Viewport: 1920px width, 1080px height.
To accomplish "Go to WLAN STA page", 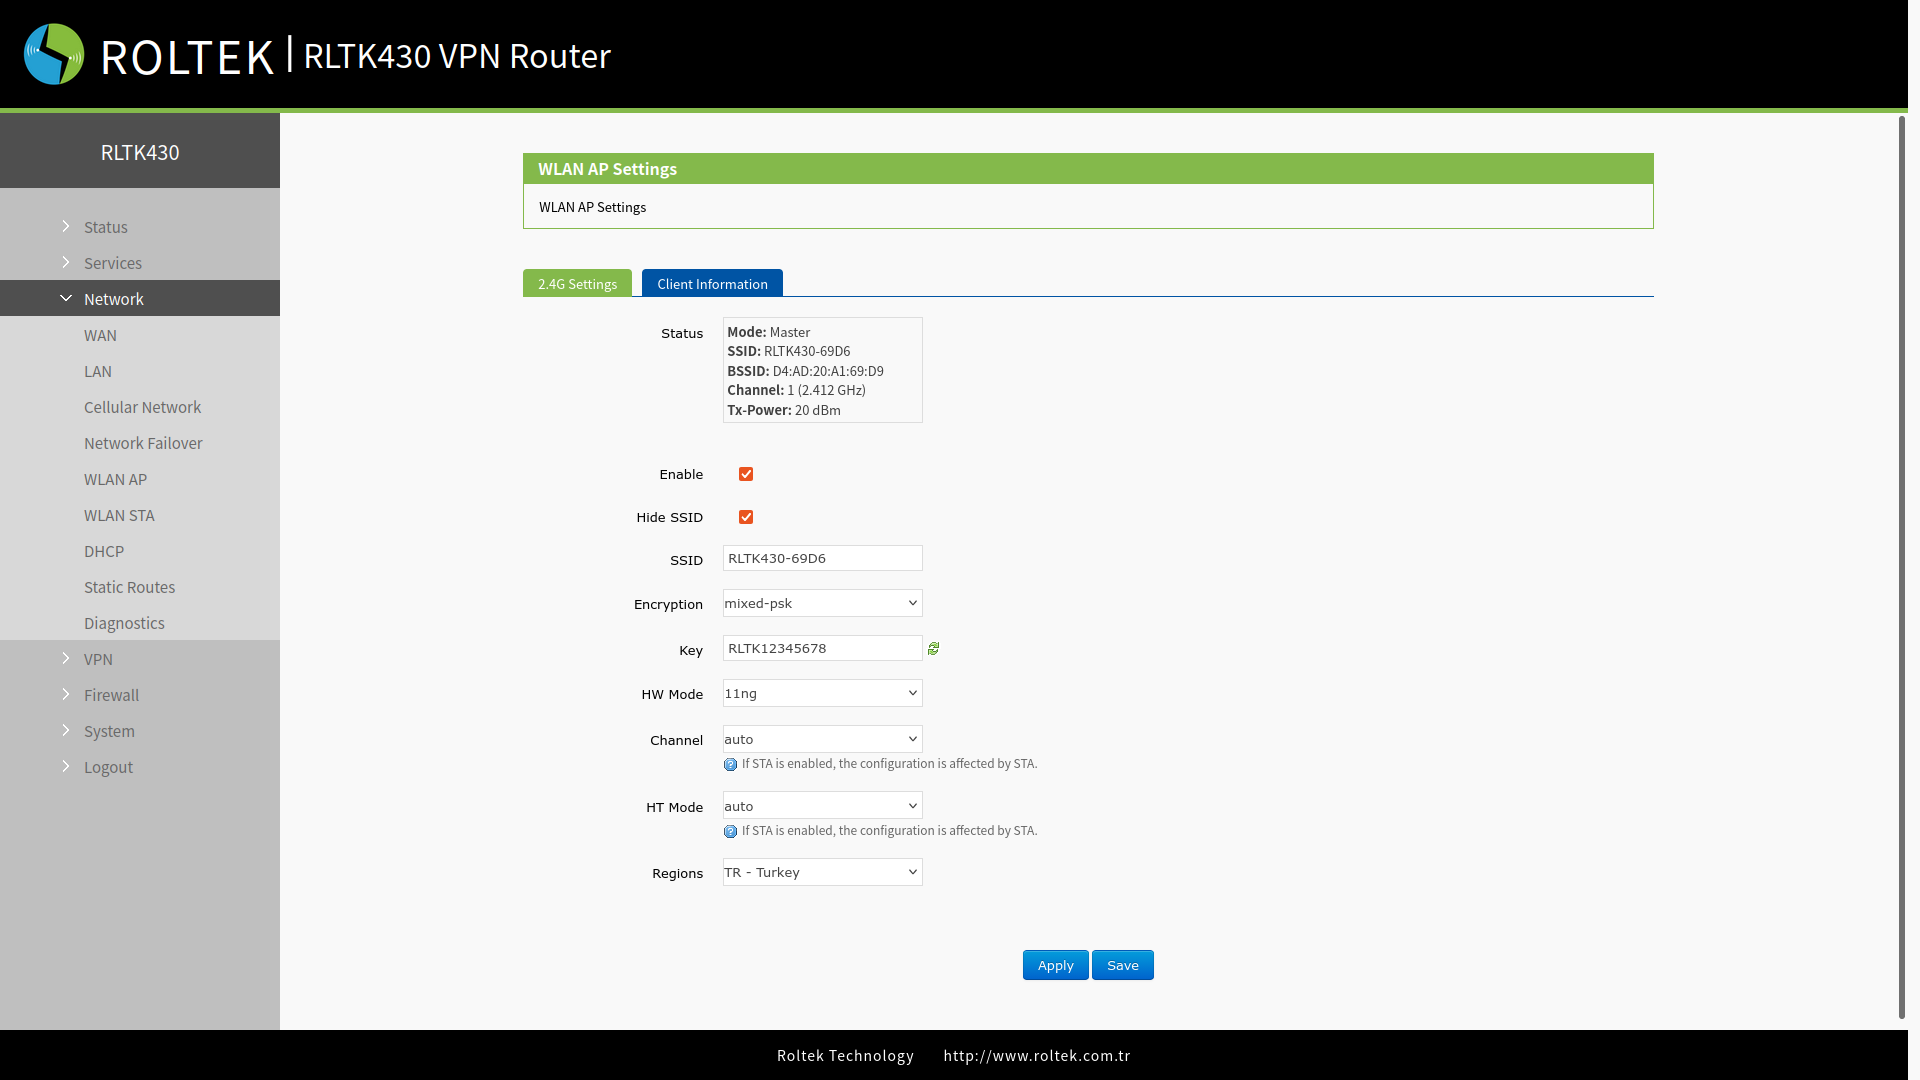I will [x=119, y=515].
